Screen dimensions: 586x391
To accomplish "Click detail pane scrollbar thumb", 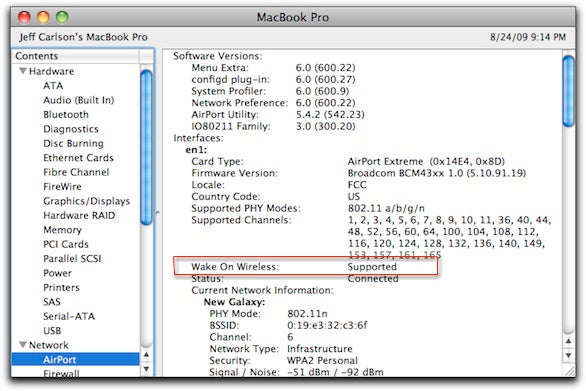I will click(x=568, y=91).
